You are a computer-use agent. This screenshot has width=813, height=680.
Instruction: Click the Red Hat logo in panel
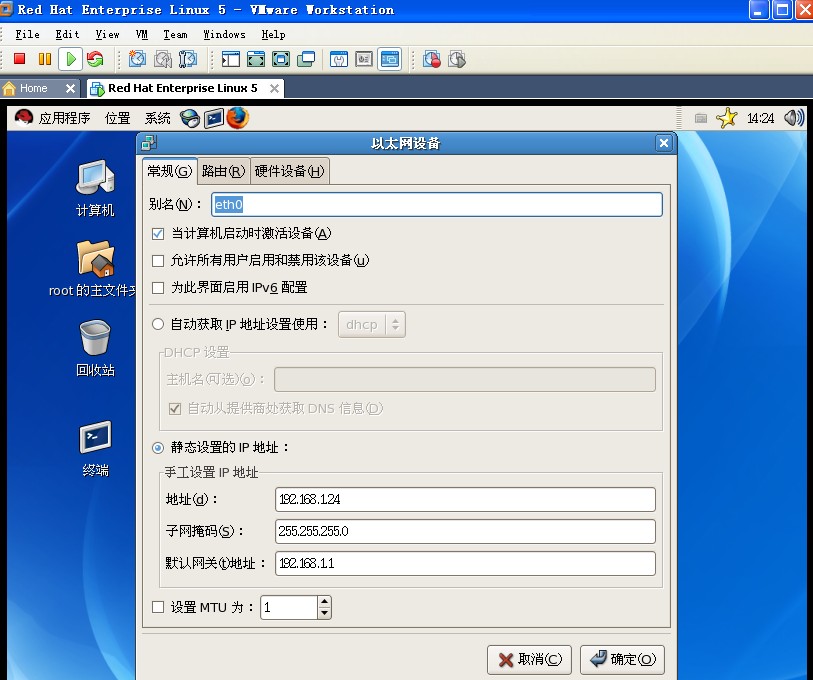tap(23, 118)
